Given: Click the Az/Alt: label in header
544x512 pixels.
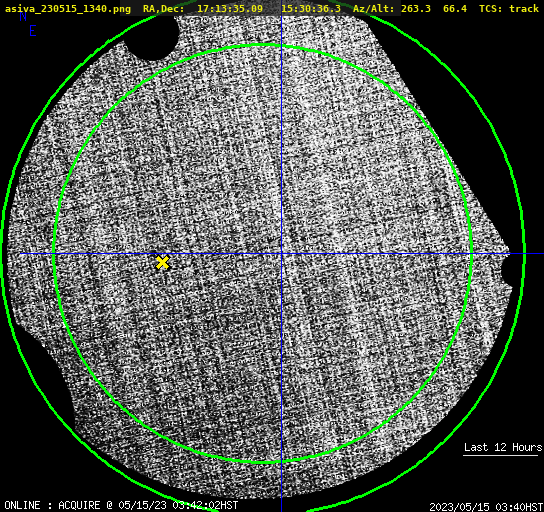Looking at the screenshot, I should [x=374, y=8].
